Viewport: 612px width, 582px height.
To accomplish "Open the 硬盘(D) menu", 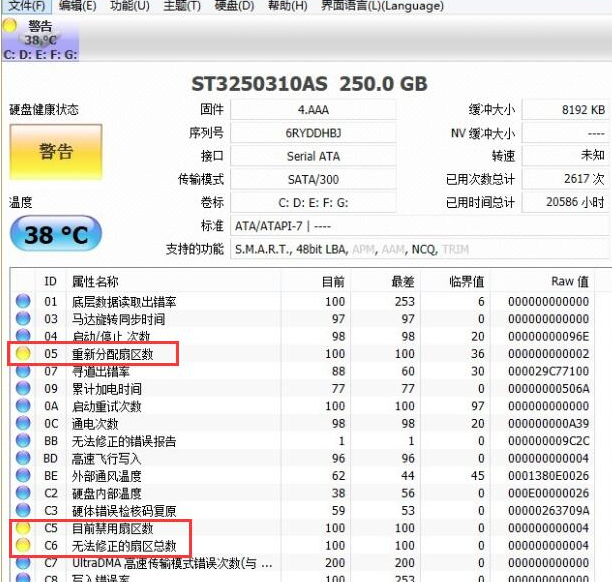I will tap(234, 5).
